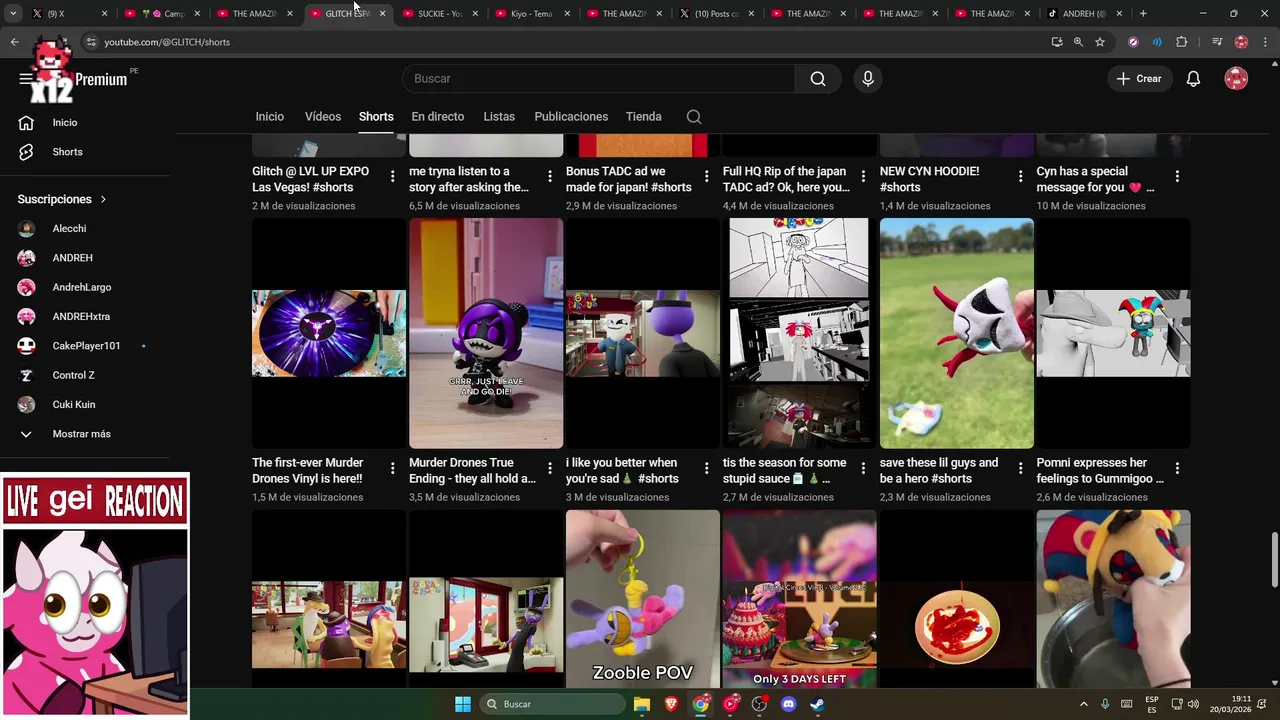Open the account avatar menu
The image size is (1280, 720).
click(x=1236, y=79)
